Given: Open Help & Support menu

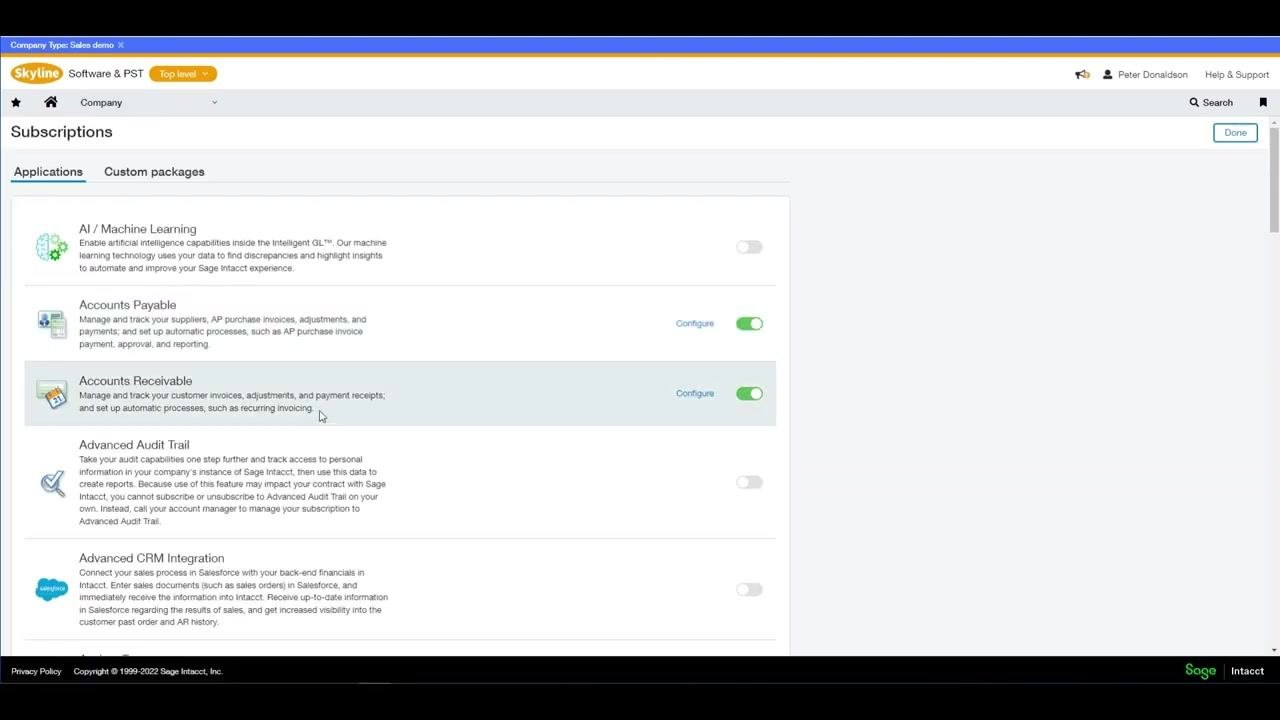Looking at the screenshot, I should click(x=1237, y=74).
